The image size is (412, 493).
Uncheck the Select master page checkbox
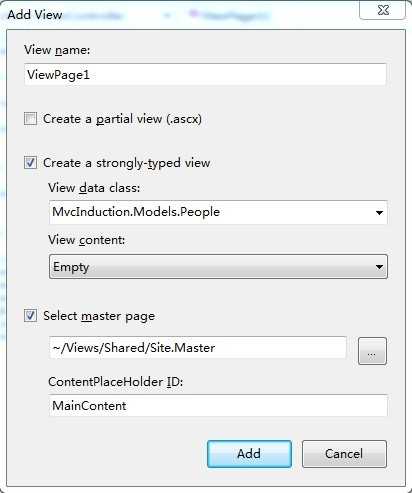[x=30, y=315]
